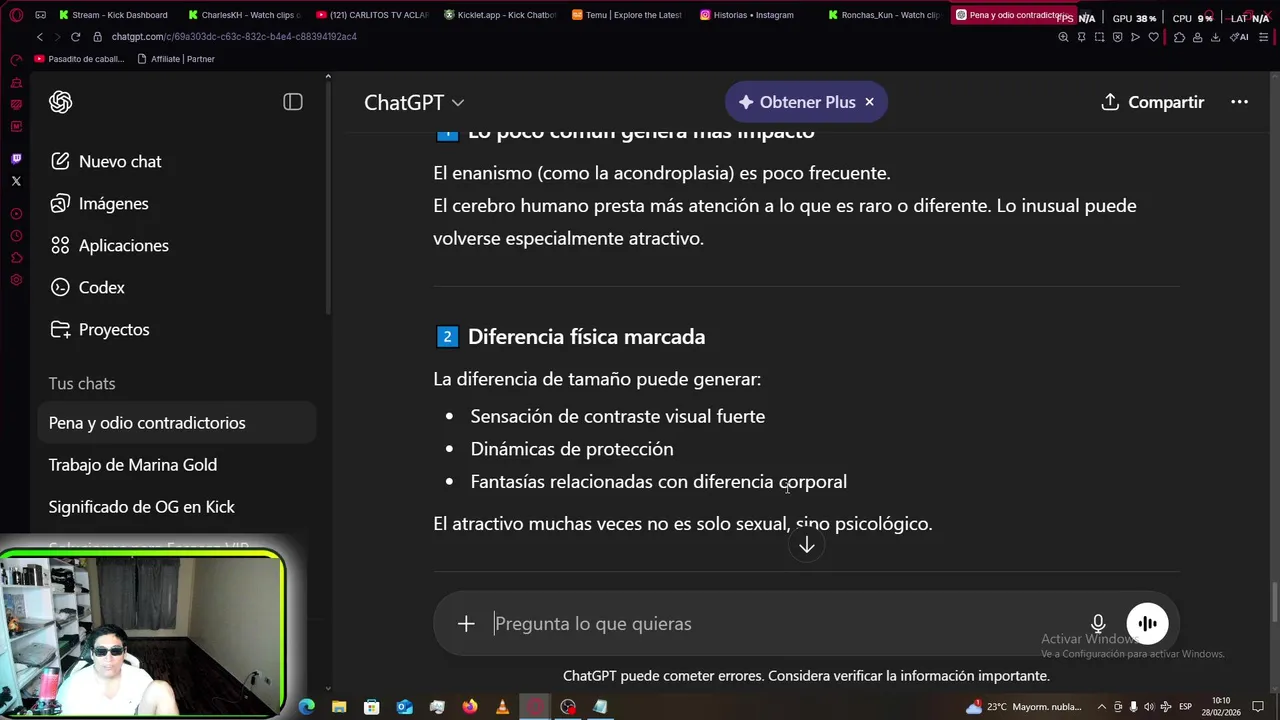This screenshot has width=1280, height=720.
Task: Open clock showing 10:10 28/02/2026
Action: (x=1221, y=707)
